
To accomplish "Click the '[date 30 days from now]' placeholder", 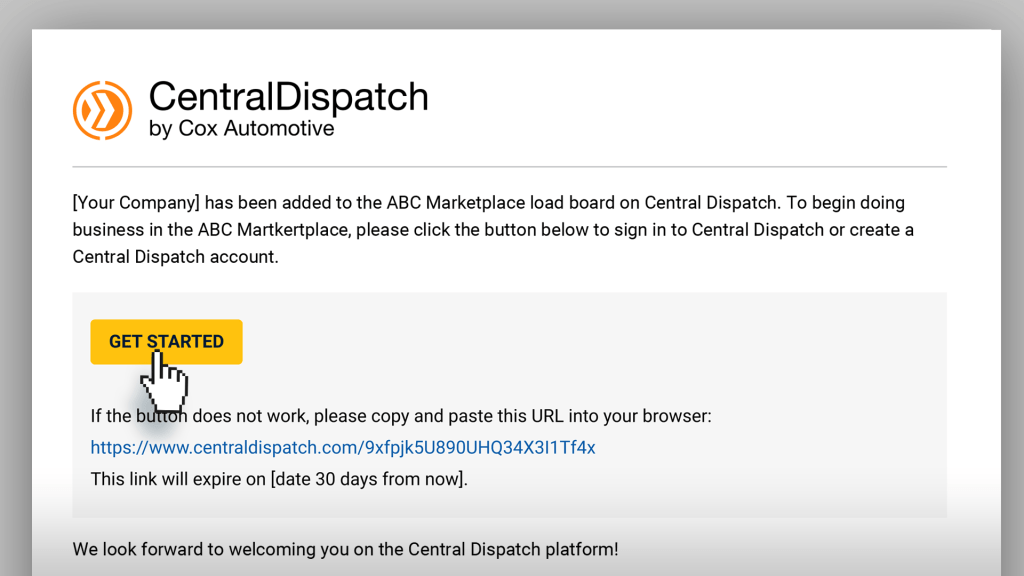I will [367, 479].
